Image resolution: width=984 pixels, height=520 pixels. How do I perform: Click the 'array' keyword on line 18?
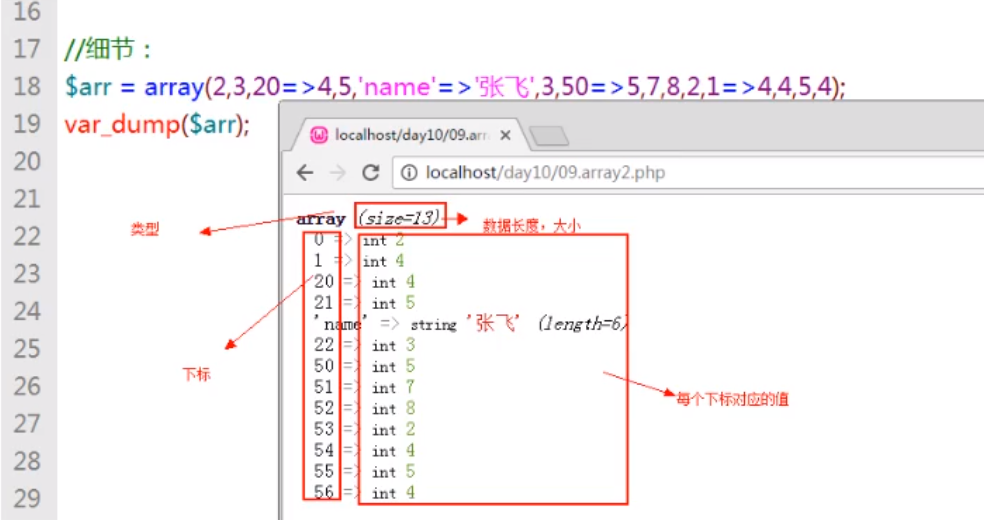click(x=174, y=87)
